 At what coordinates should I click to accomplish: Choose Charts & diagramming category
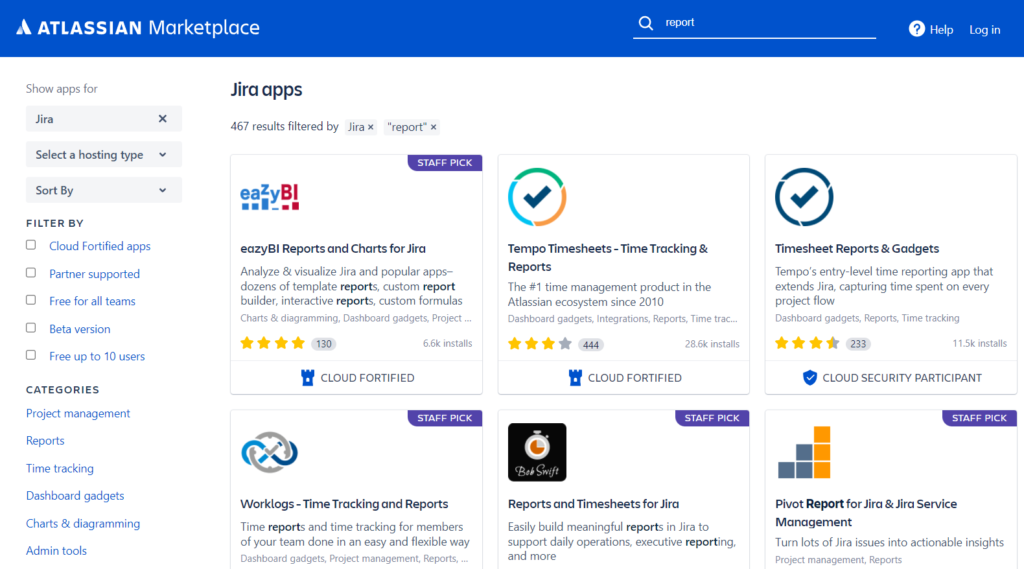click(83, 523)
